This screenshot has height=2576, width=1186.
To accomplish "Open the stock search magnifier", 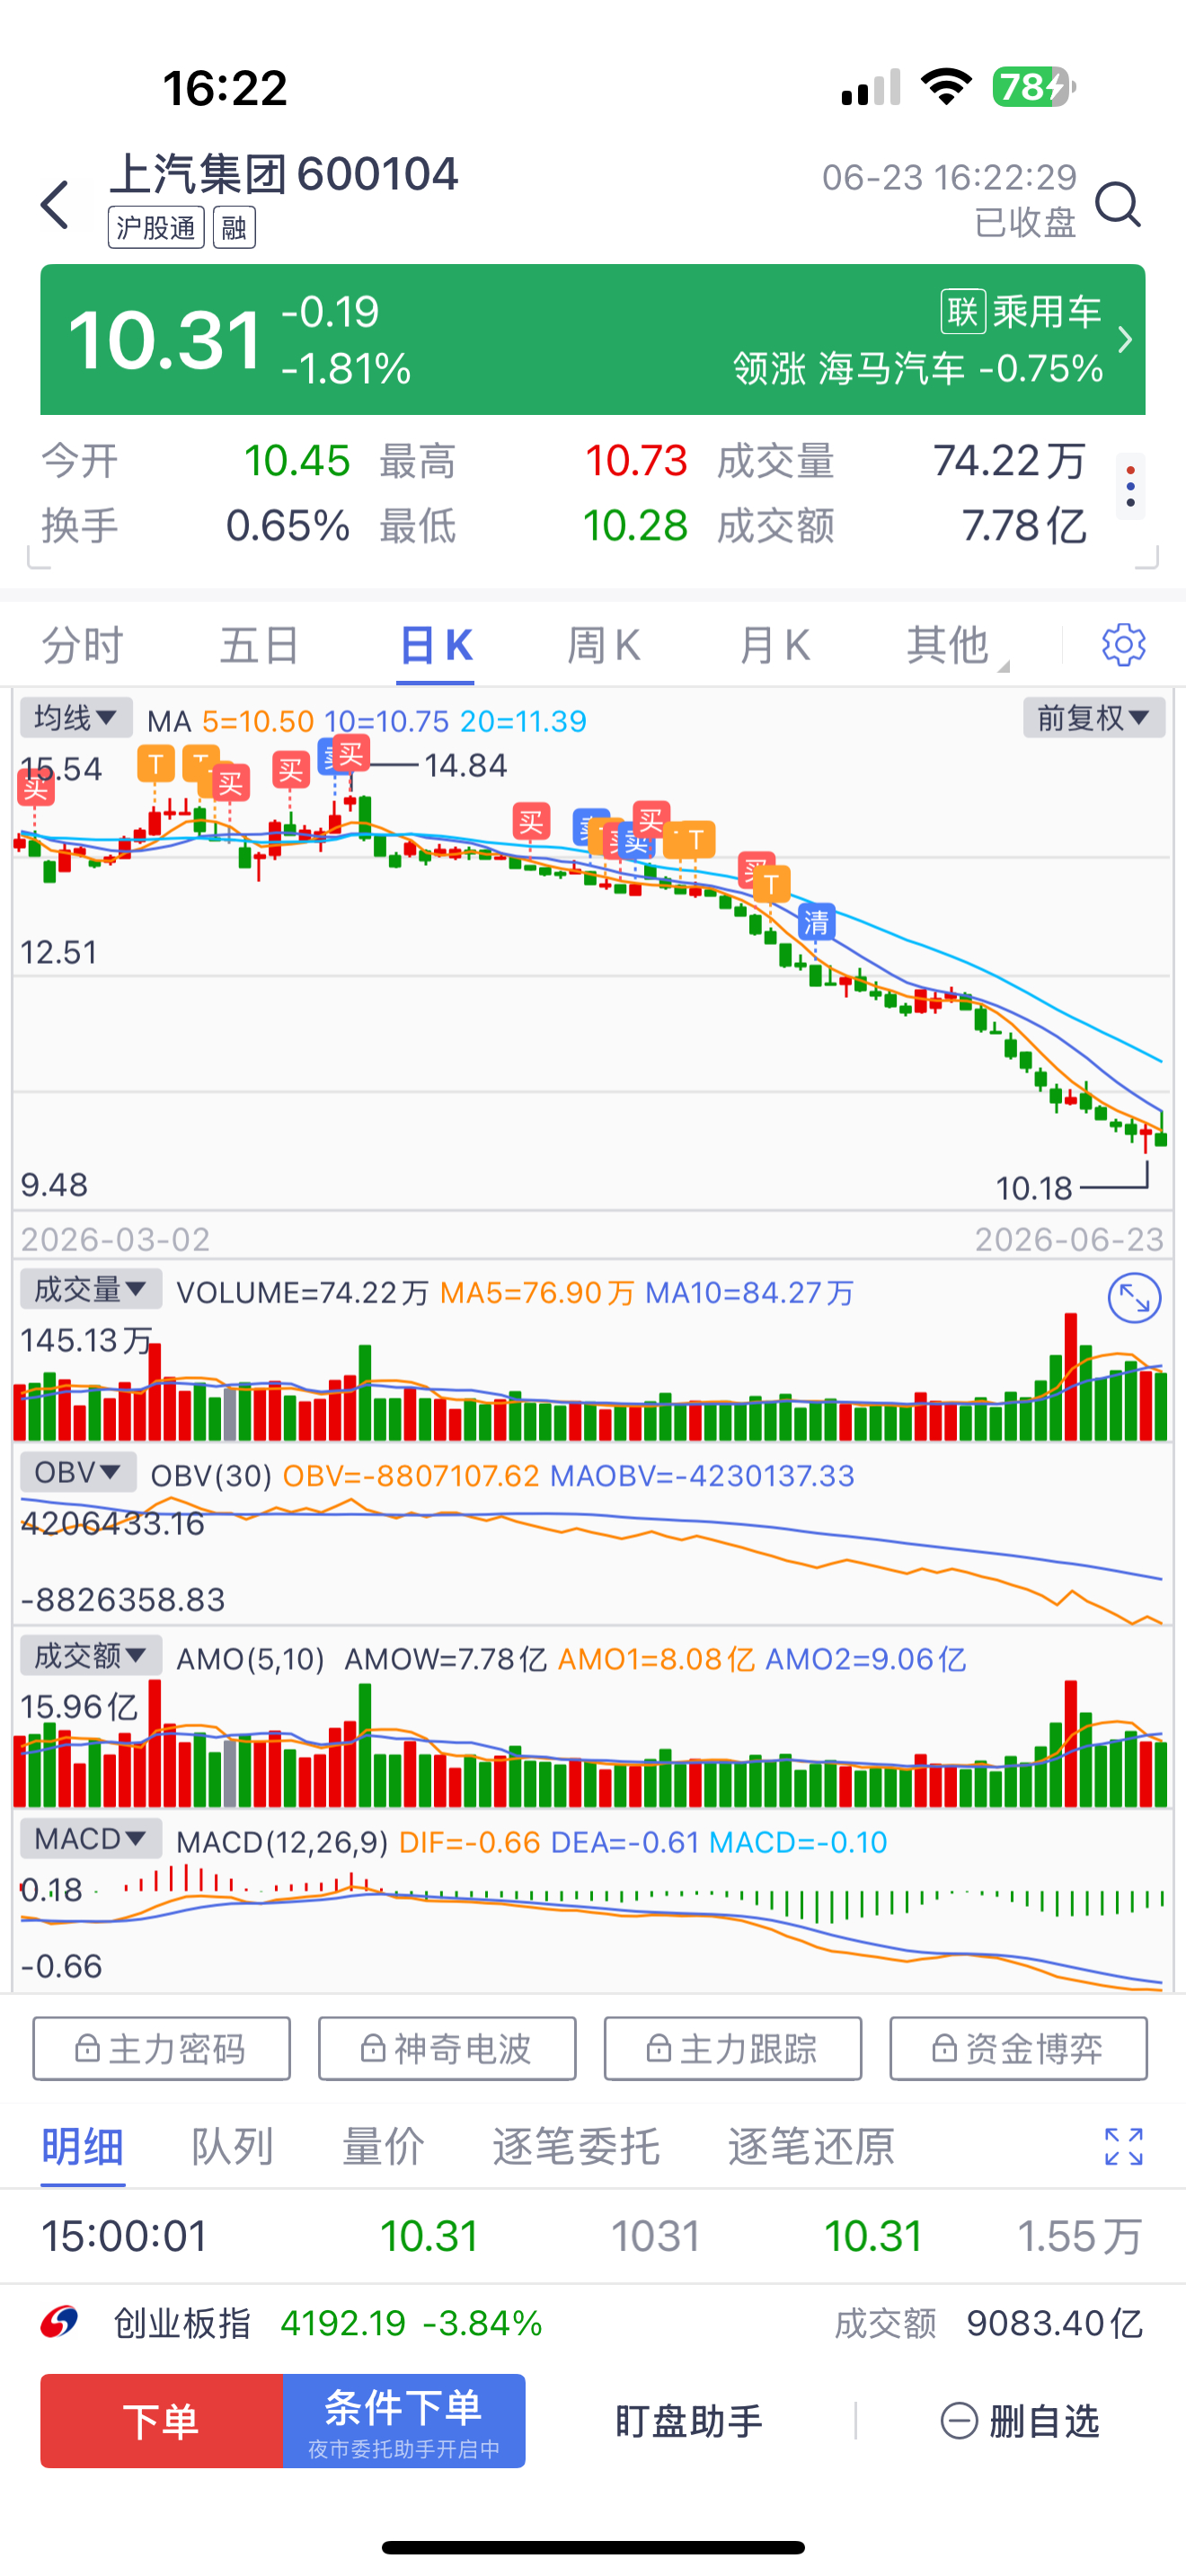I will pyautogui.click(x=1117, y=205).
